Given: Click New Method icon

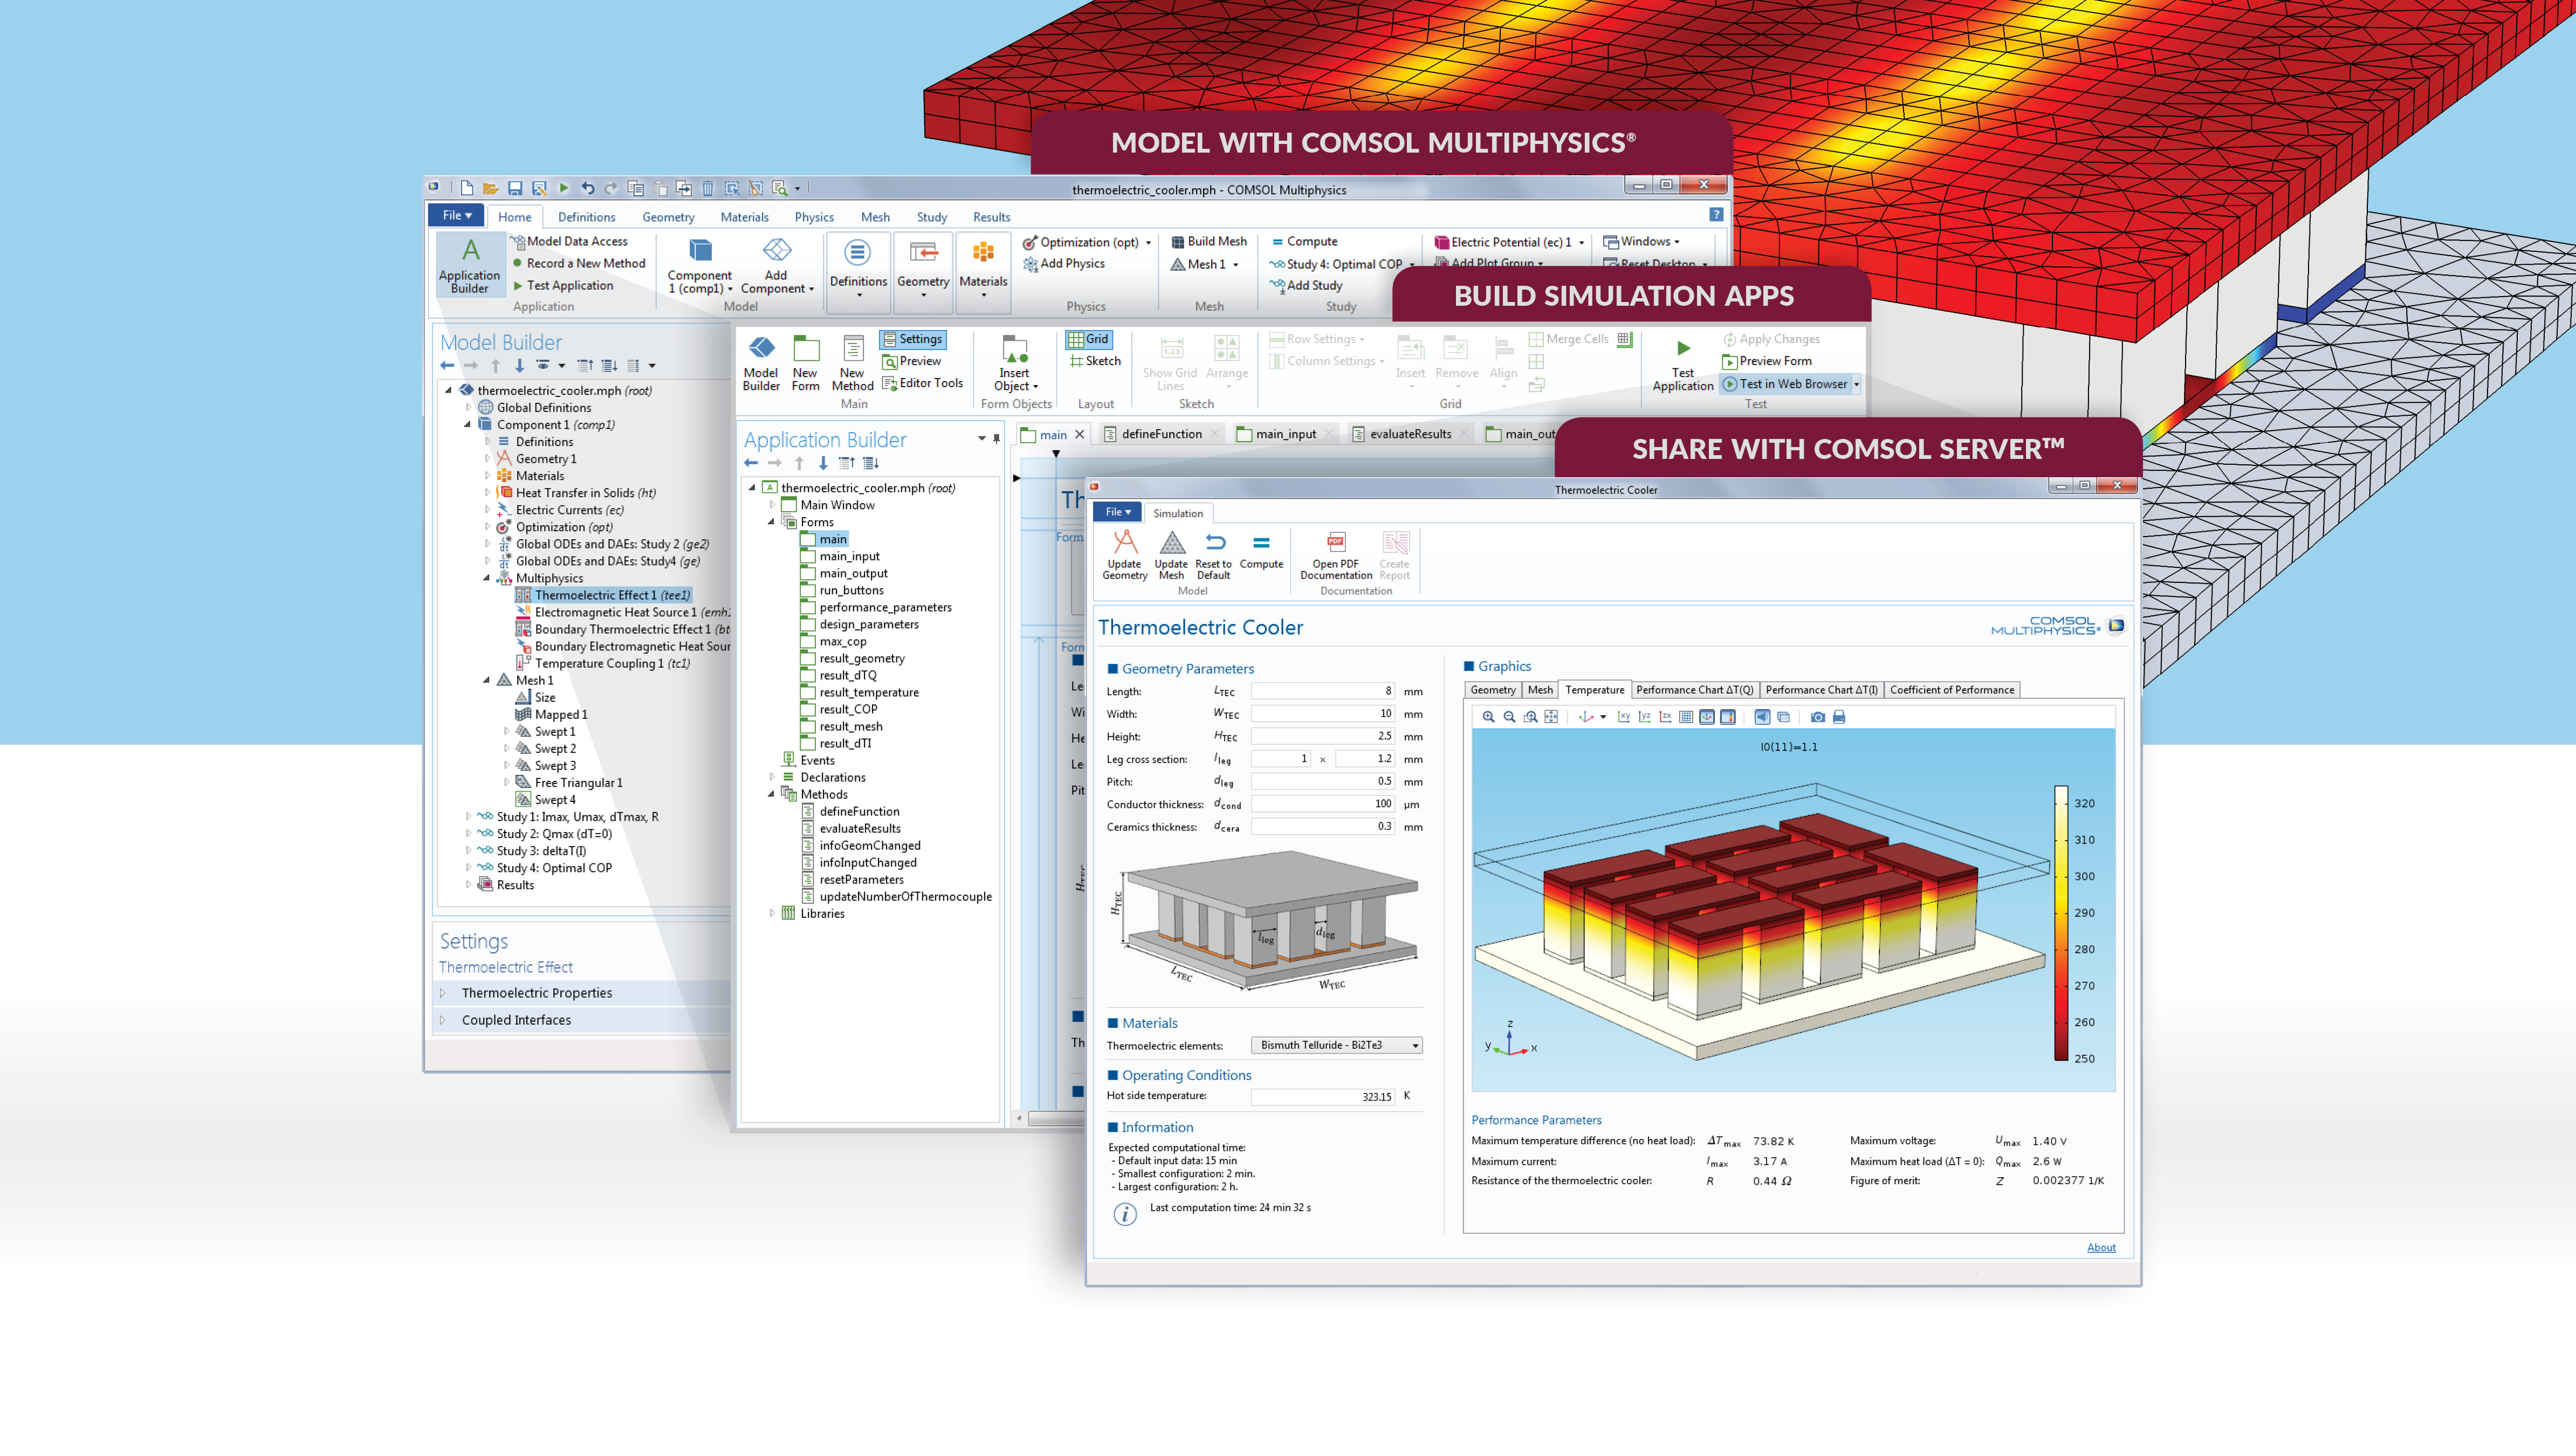Looking at the screenshot, I should point(852,363).
